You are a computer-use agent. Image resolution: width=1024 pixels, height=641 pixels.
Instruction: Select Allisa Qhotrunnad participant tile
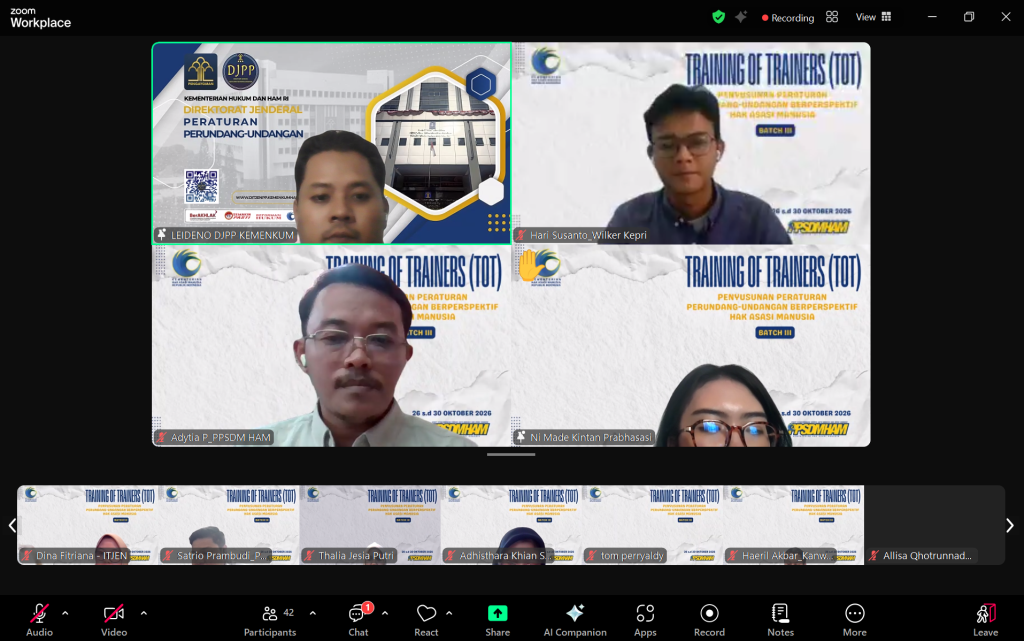(x=935, y=525)
